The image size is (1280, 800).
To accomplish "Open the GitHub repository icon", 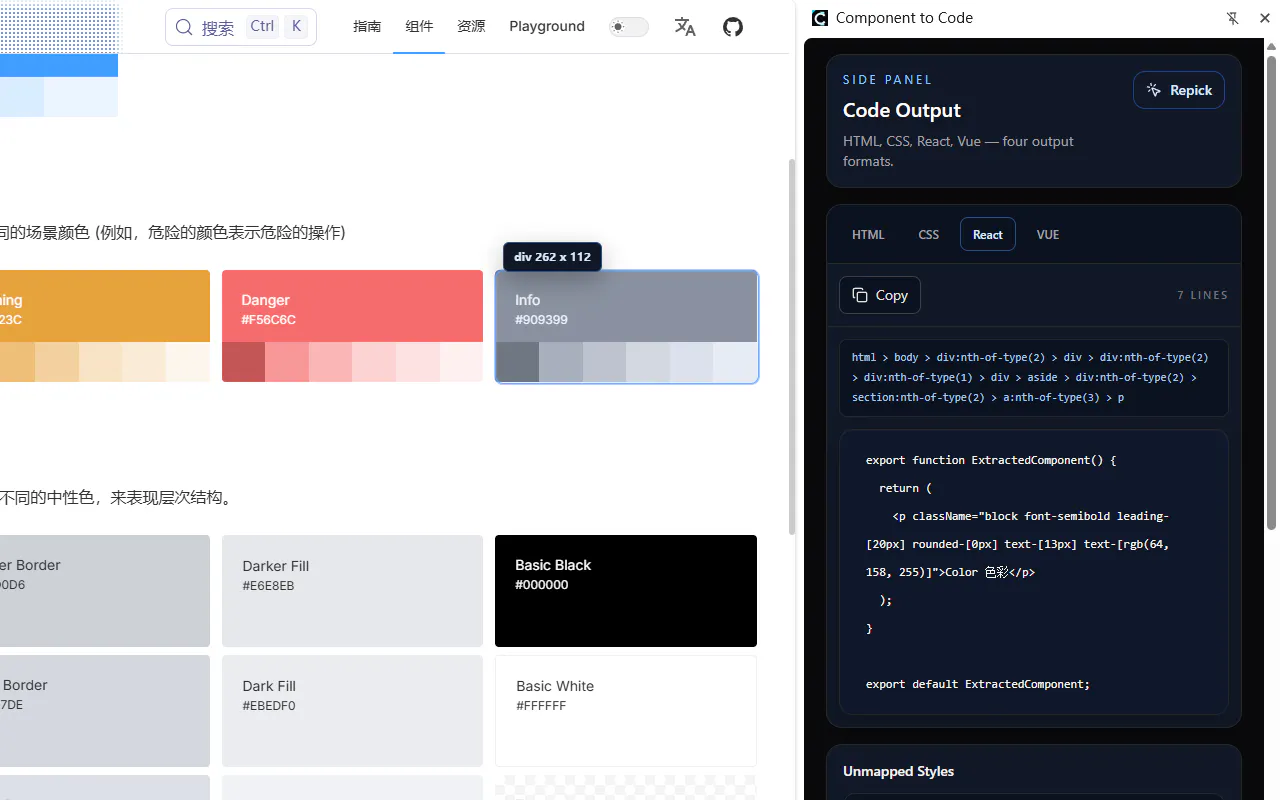I will (733, 27).
